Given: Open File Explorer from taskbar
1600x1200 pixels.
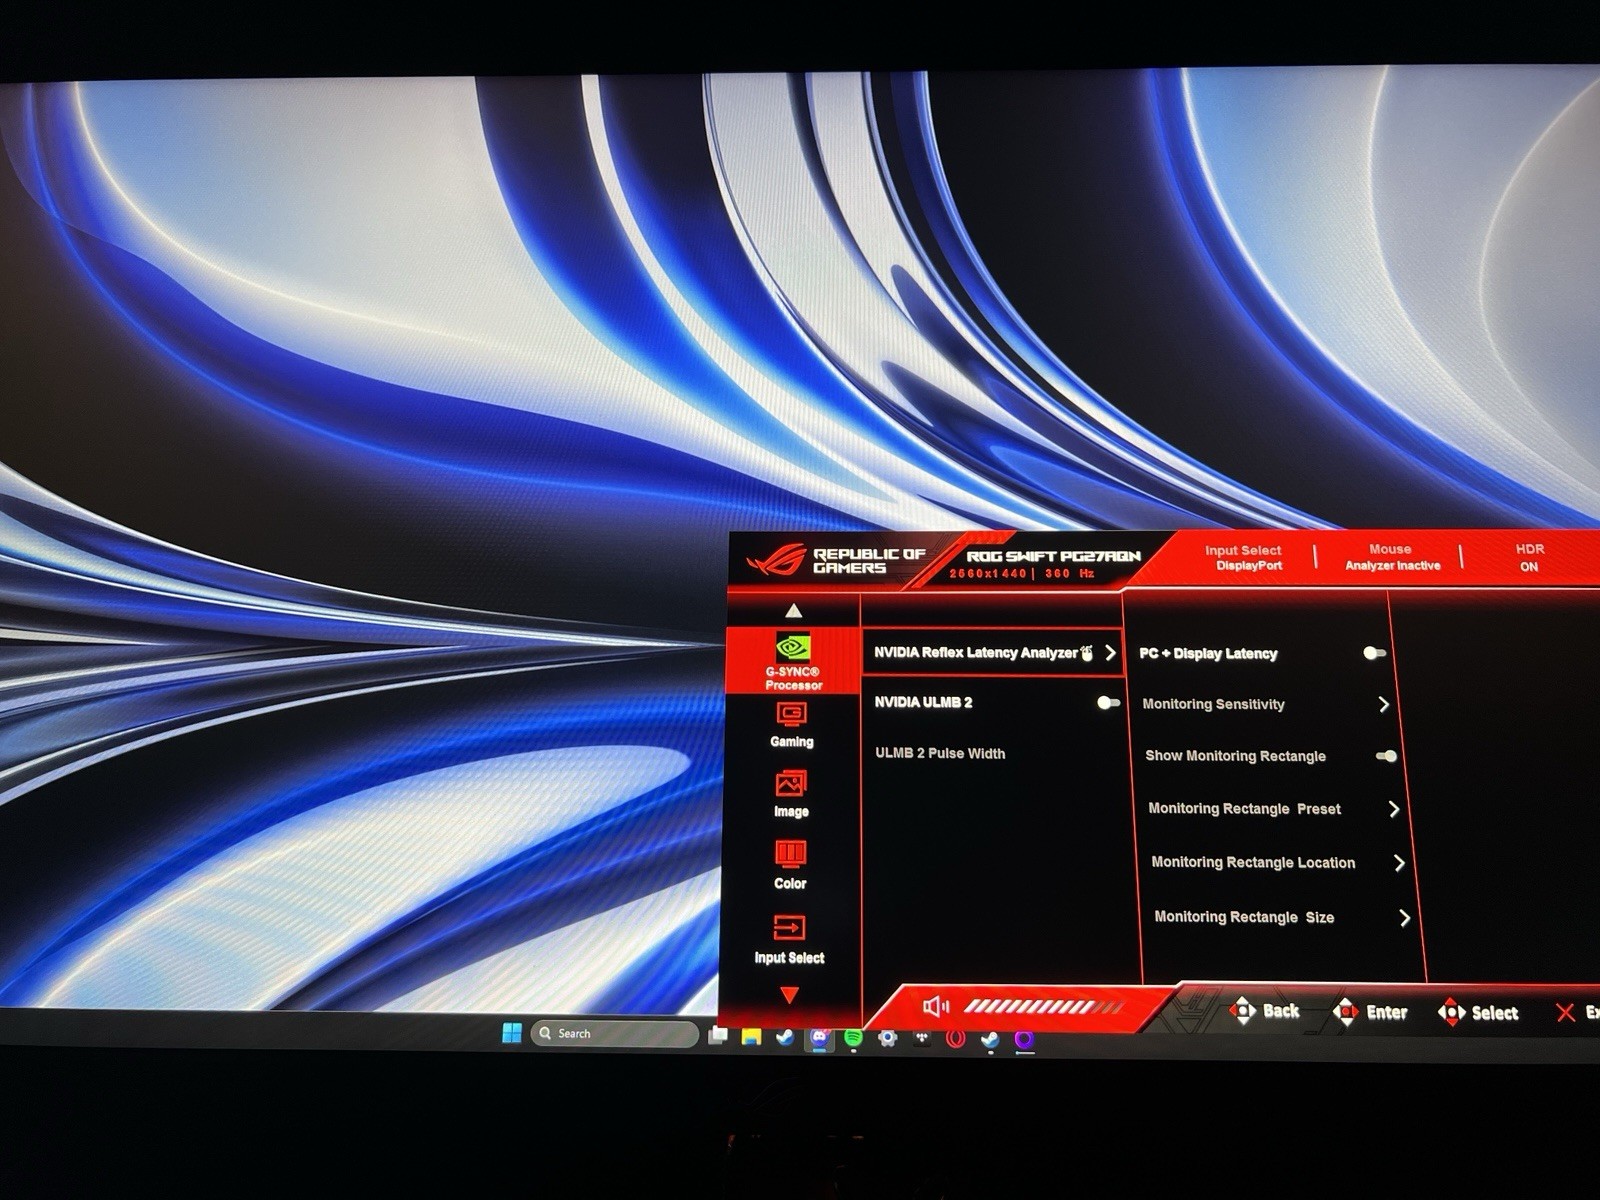Looking at the screenshot, I should pyautogui.click(x=751, y=1037).
